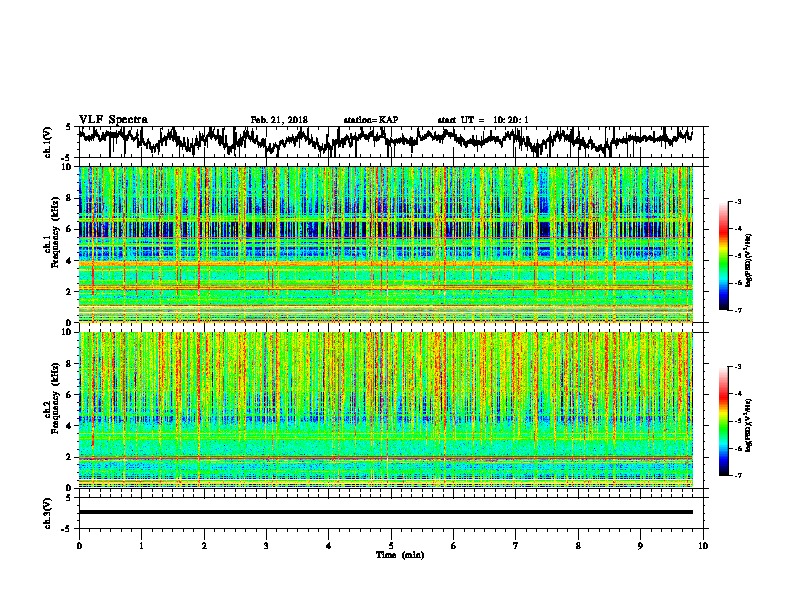Click the "VLF Spectra" plot title
This screenshot has height=612, width=792.
(x=113, y=120)
